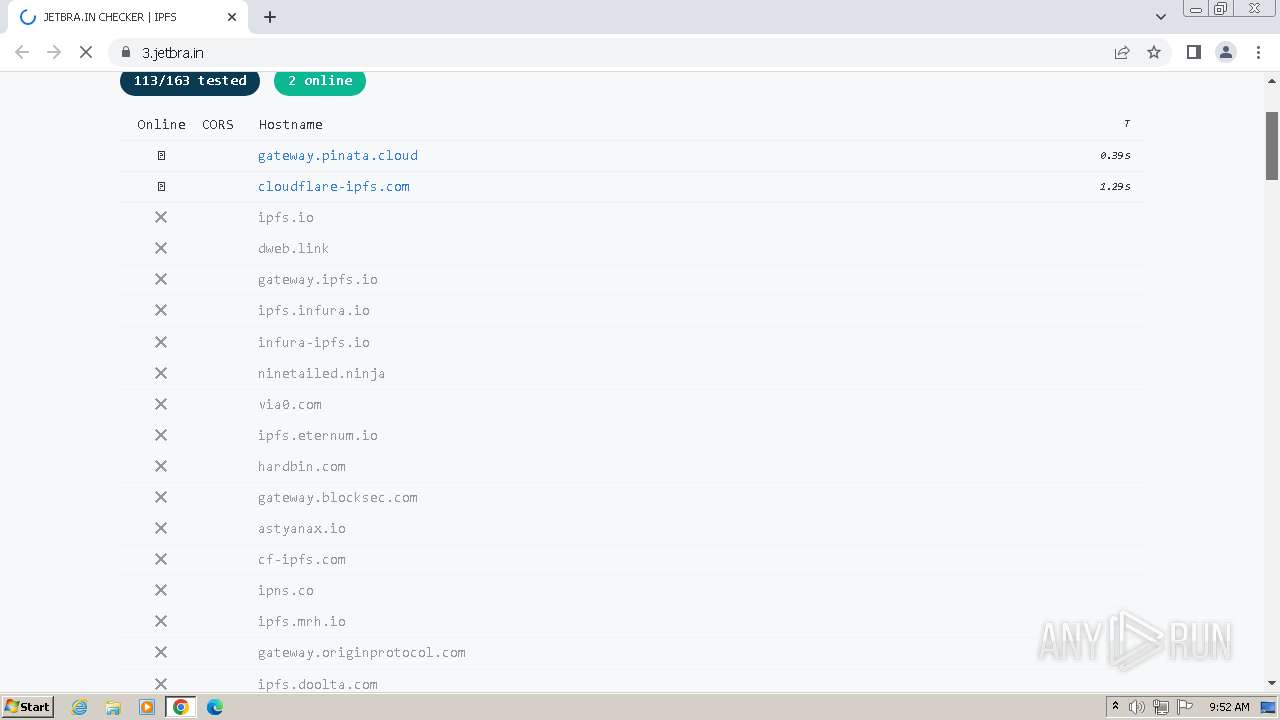Screen dimensions: 1280x720
Task: Click the online status icon for cloudflare-ipfs.com
Action: tap(161, 186)
